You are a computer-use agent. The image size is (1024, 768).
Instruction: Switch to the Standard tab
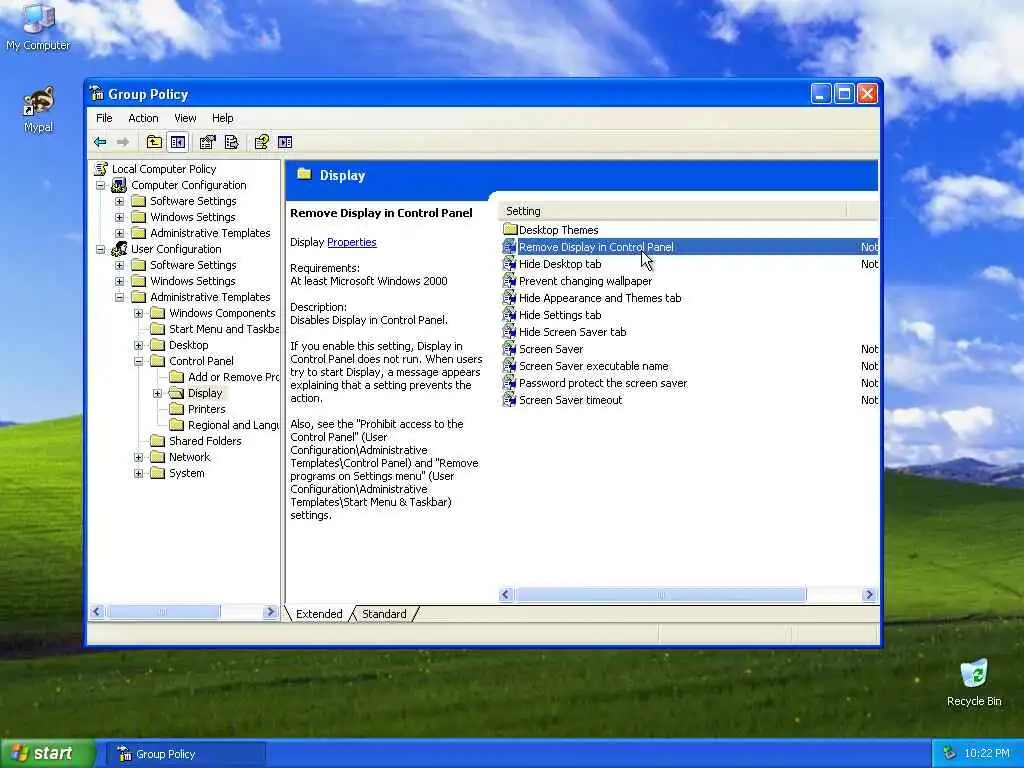384,614
